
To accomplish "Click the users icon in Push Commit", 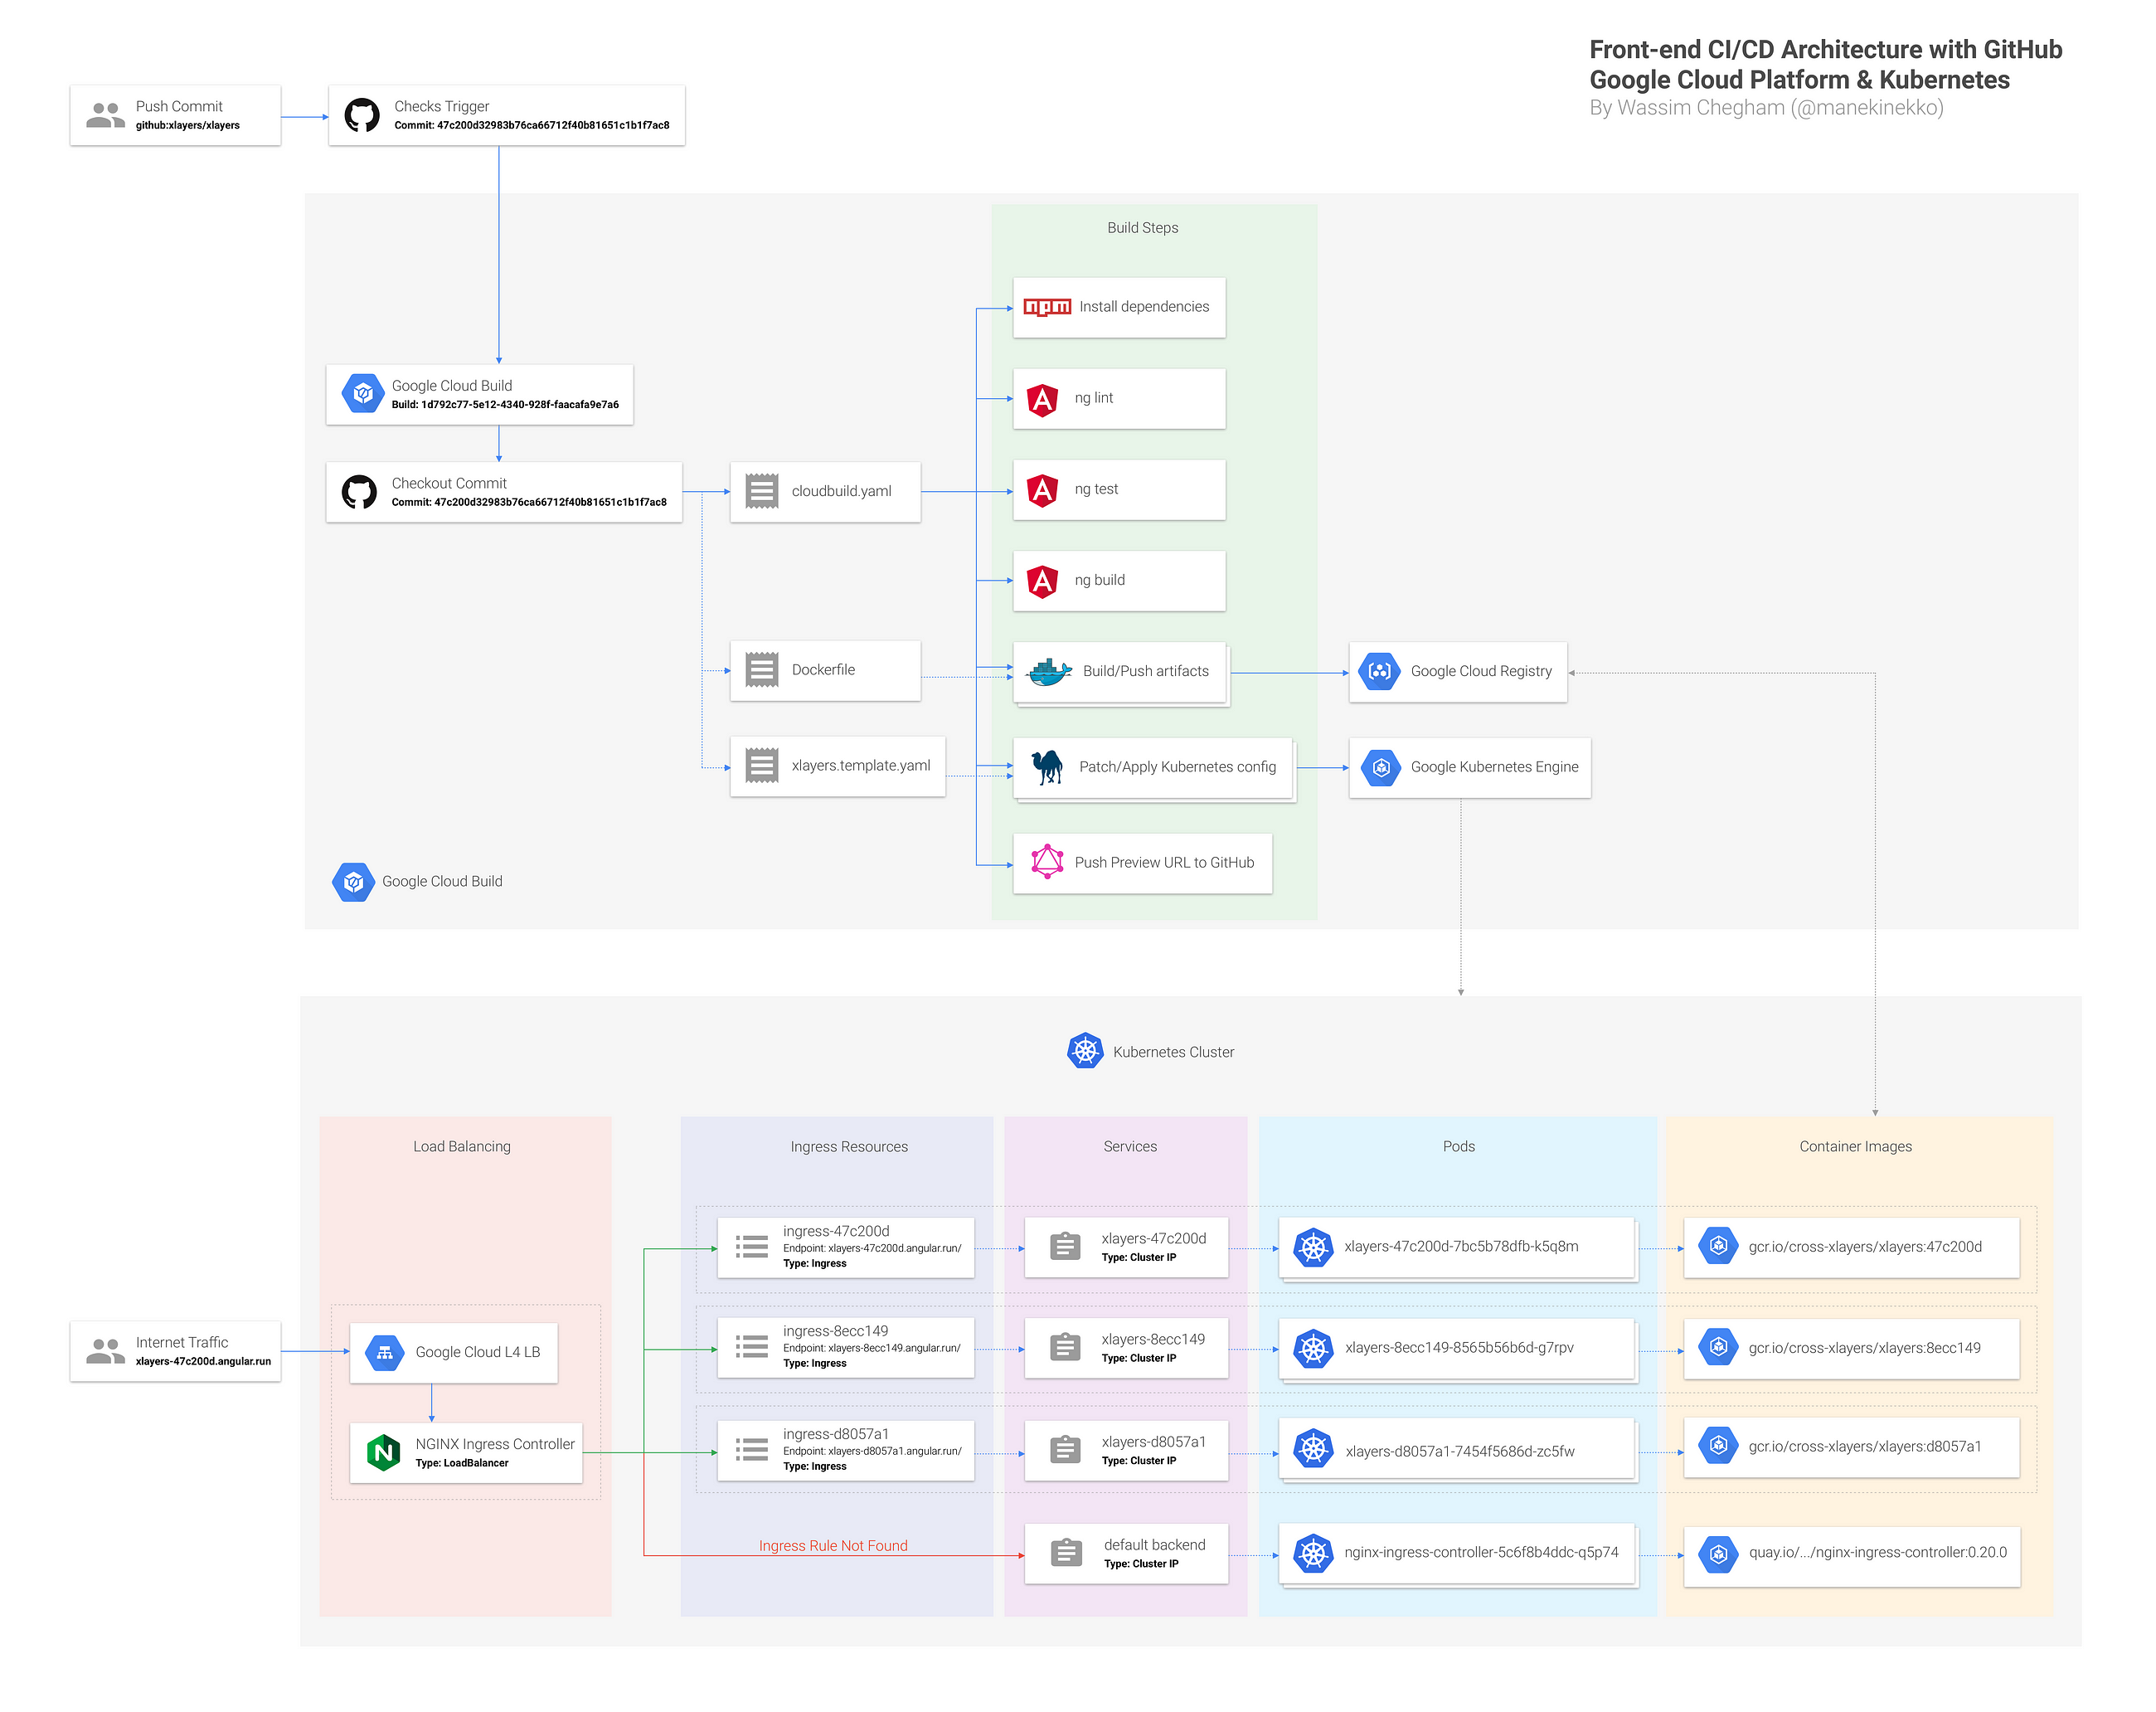I will pyautogui.click(x=105, y=115).
